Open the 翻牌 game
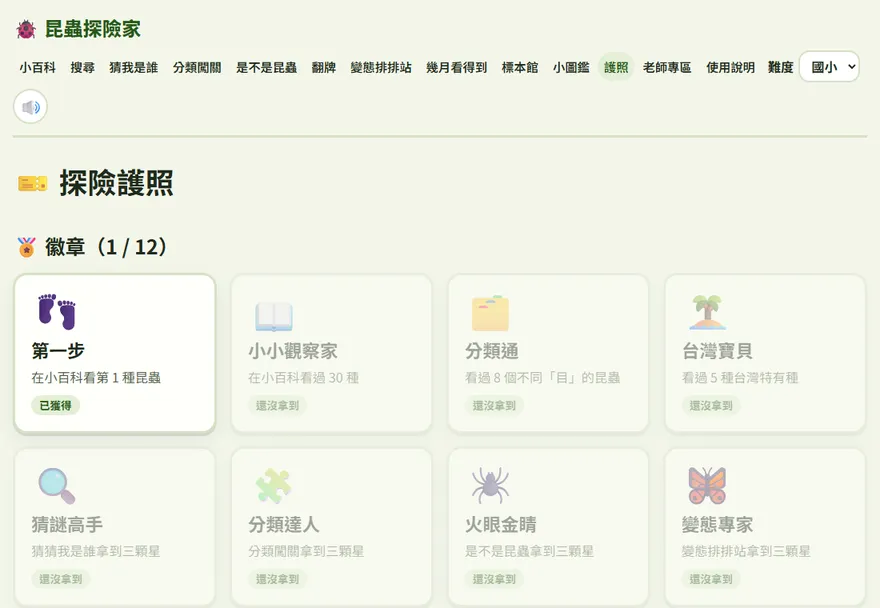 point(324,67)
